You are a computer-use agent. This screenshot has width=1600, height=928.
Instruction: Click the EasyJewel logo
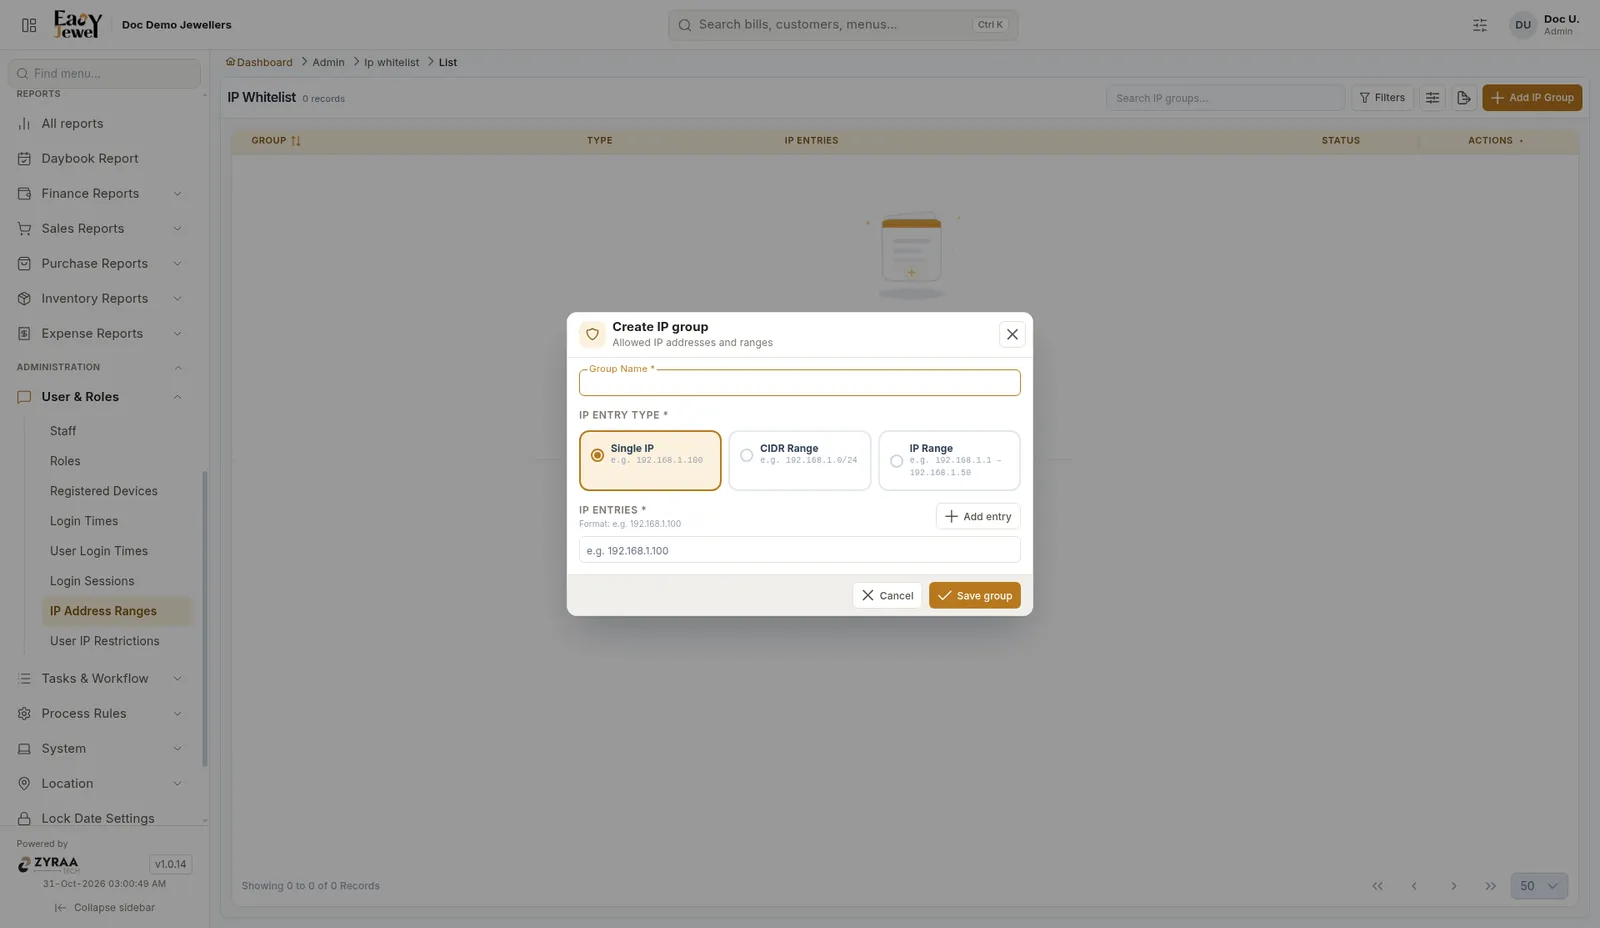click(x=78, y=24)
